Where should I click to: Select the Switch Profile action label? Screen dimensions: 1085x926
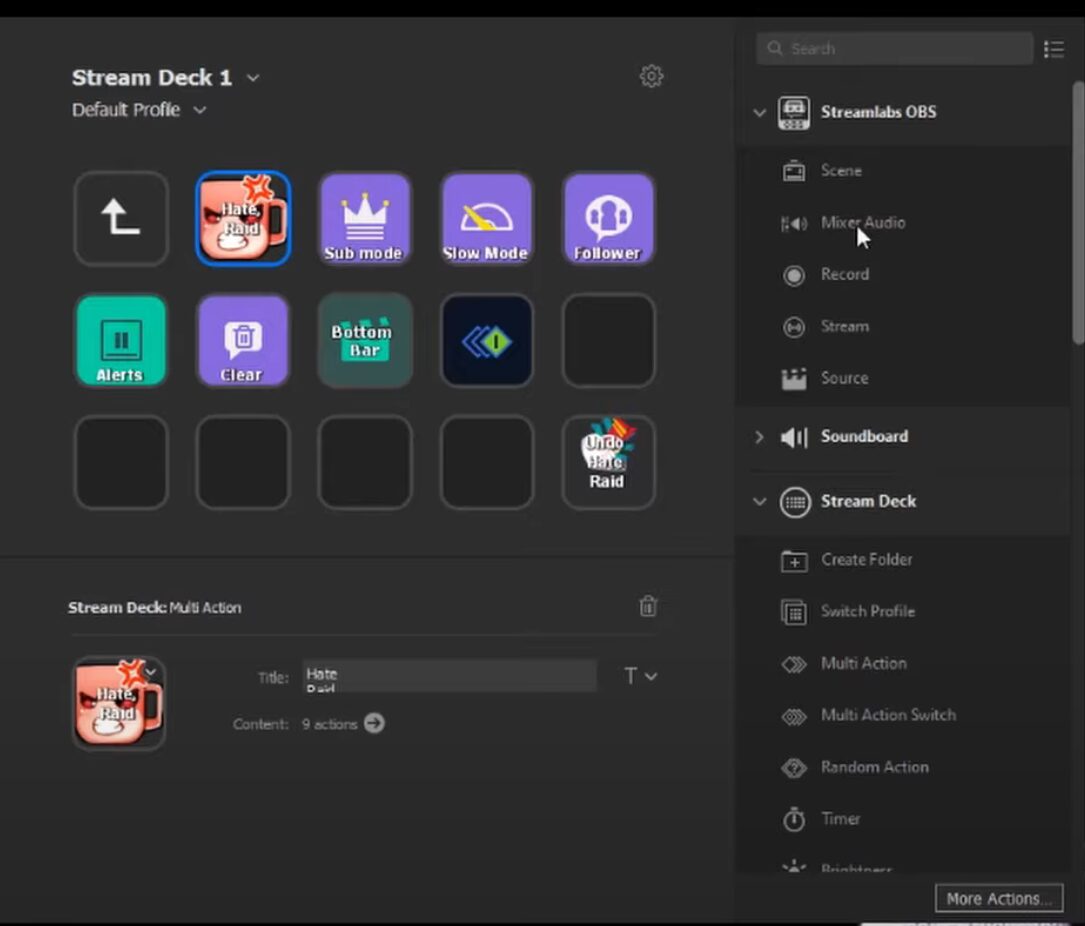click(x=868, y=611)
